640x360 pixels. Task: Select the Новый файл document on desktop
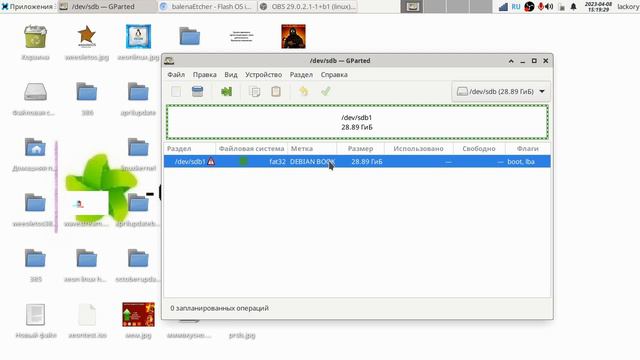[x=36, y=314]
